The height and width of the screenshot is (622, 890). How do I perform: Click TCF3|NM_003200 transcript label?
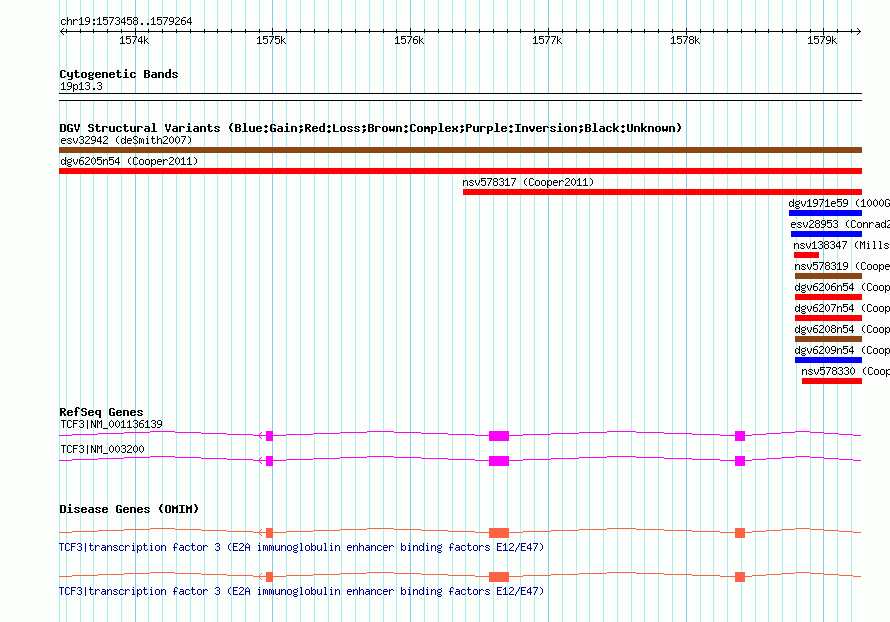102,449
